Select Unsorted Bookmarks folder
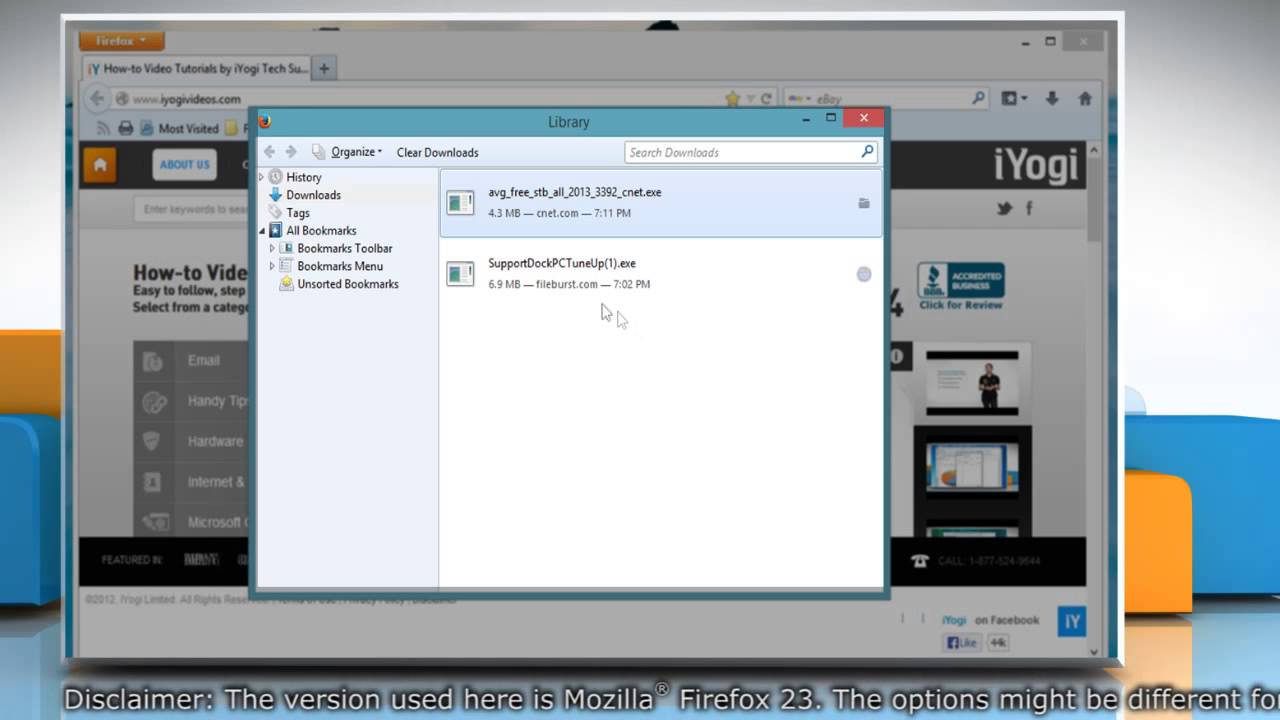1280x720 pixels. (x=347, y=284)
